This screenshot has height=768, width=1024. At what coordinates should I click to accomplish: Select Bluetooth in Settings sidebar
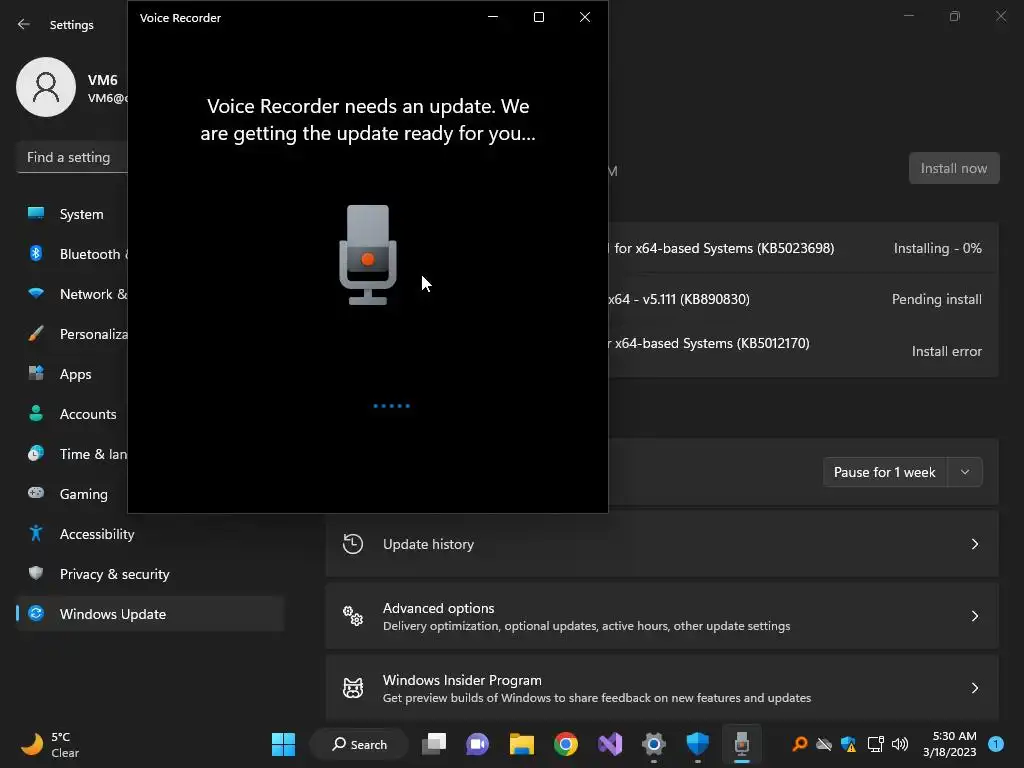click(72, 254)
